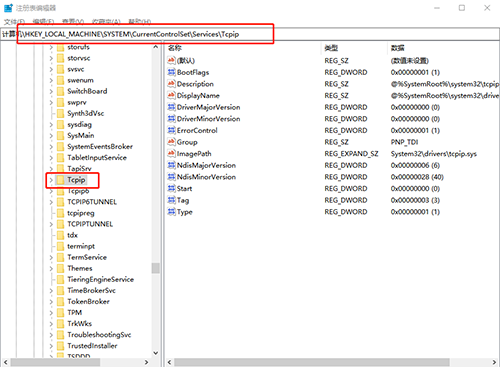Click the DisplayName string value icon

click(x=171, y=95)
